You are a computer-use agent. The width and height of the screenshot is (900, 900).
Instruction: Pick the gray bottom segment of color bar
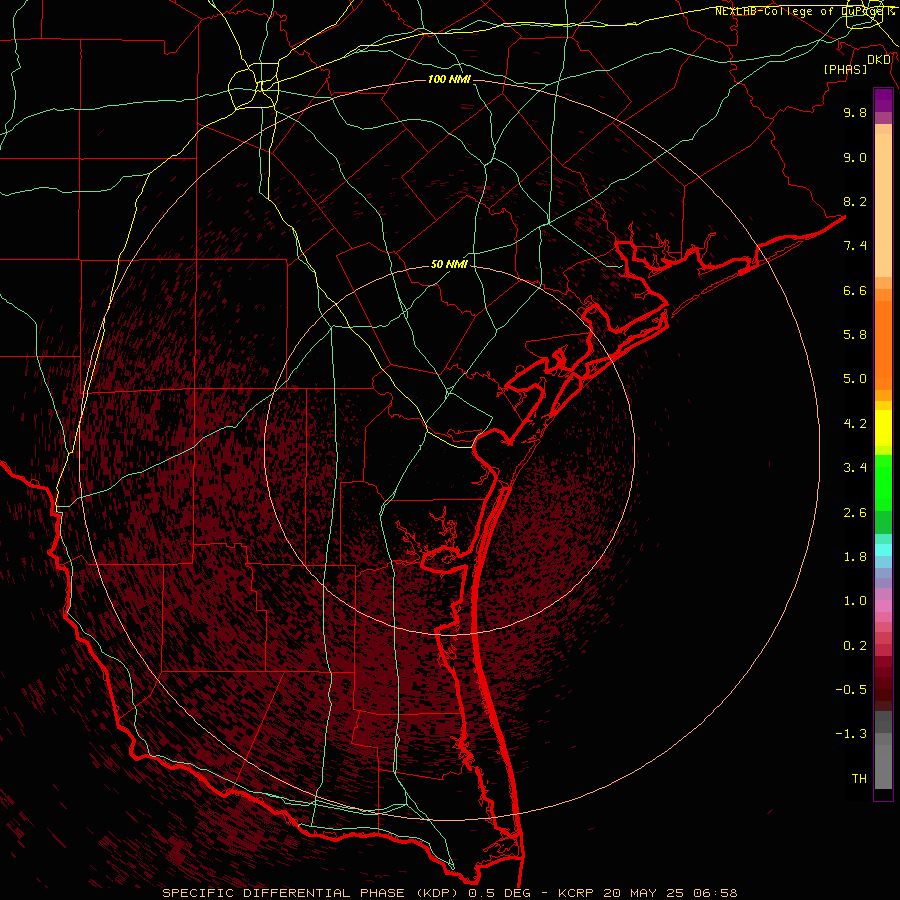pyautogui.click(x=883, y=766)
